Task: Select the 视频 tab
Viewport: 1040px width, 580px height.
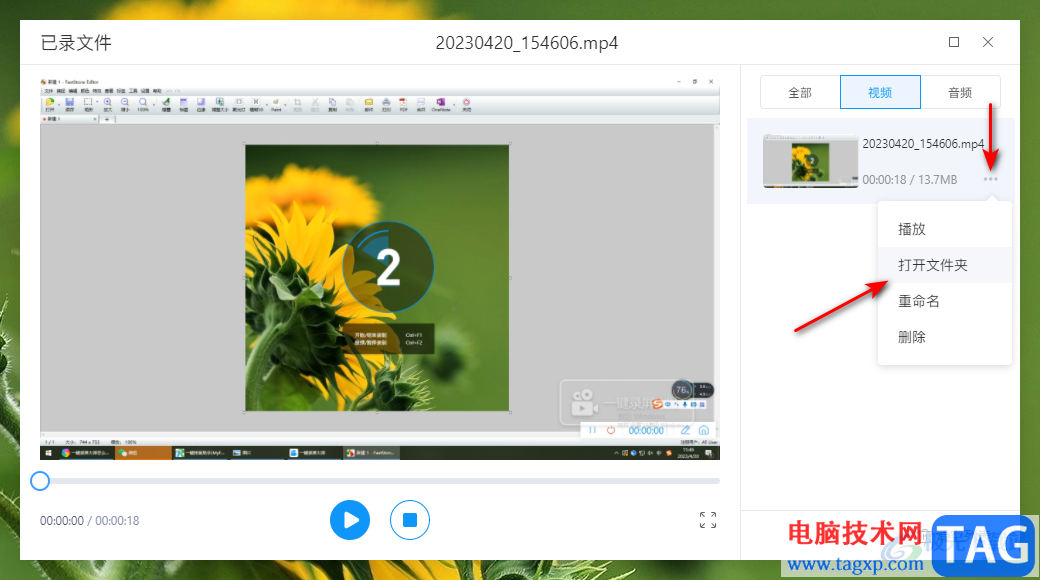Action: point(880,92)
